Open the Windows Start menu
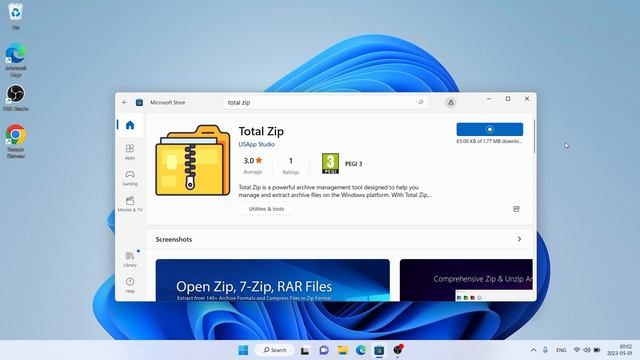640x360 pixels. pyautogui.click(x=243, y=350)
